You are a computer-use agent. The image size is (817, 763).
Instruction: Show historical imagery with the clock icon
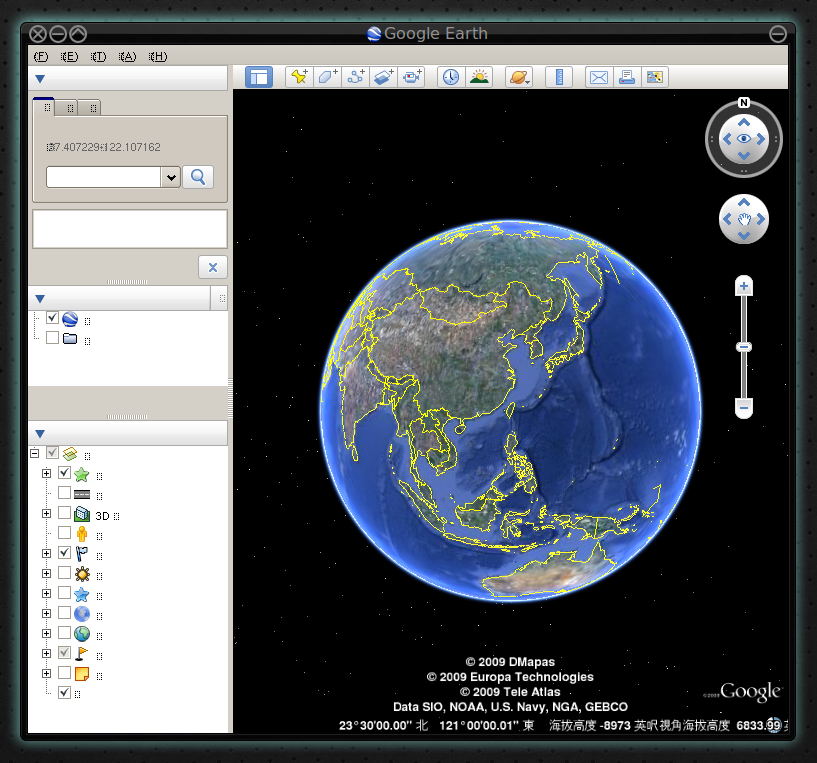tap(451, 77)
